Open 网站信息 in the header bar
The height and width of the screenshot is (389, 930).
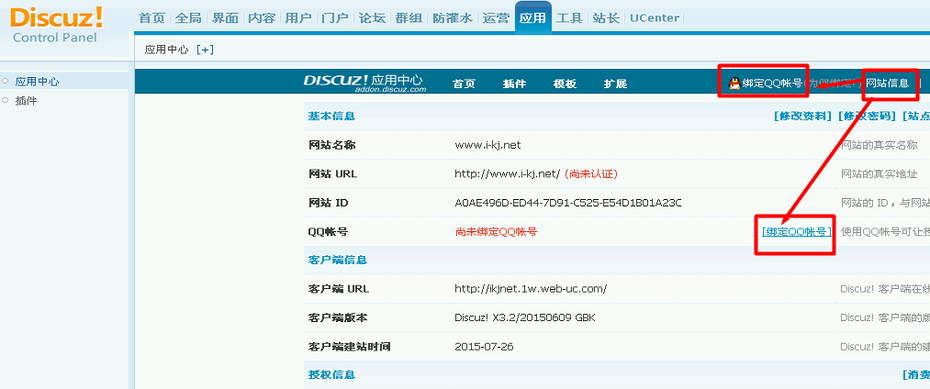tap(887, 83)
